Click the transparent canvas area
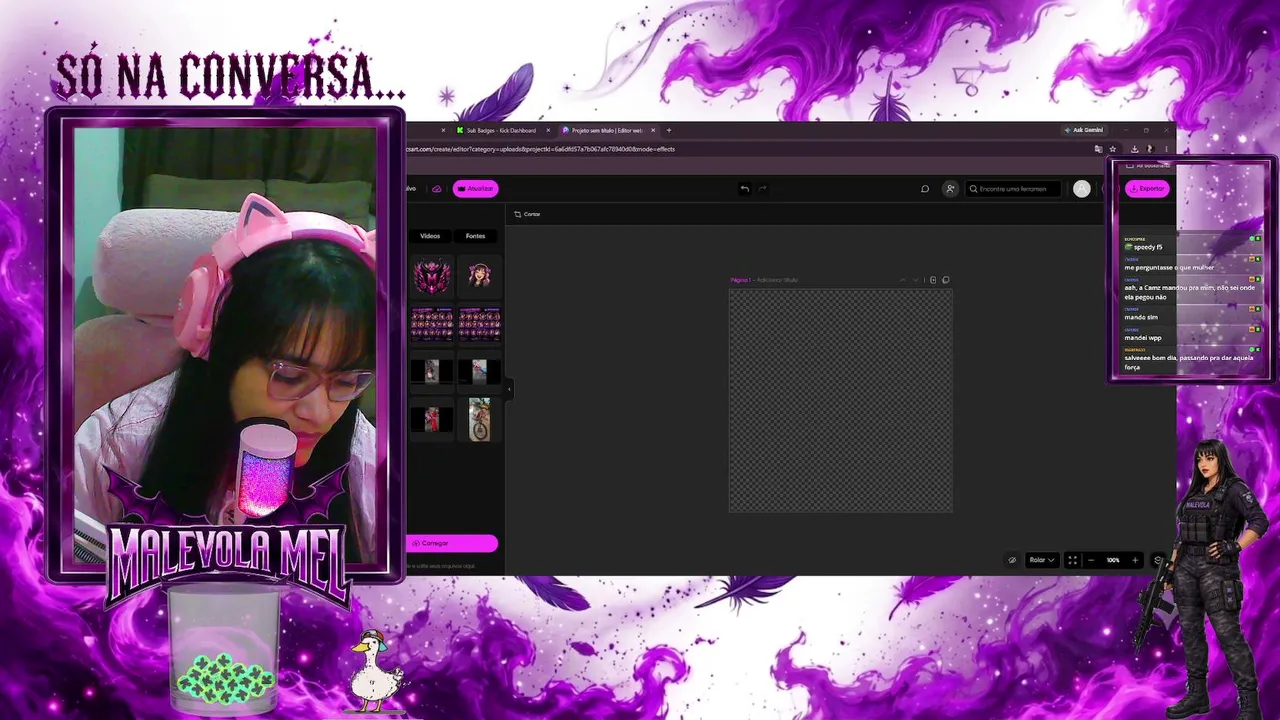Screen dimensions: 1280x720 pyautogui.click(x=840, y=400)
